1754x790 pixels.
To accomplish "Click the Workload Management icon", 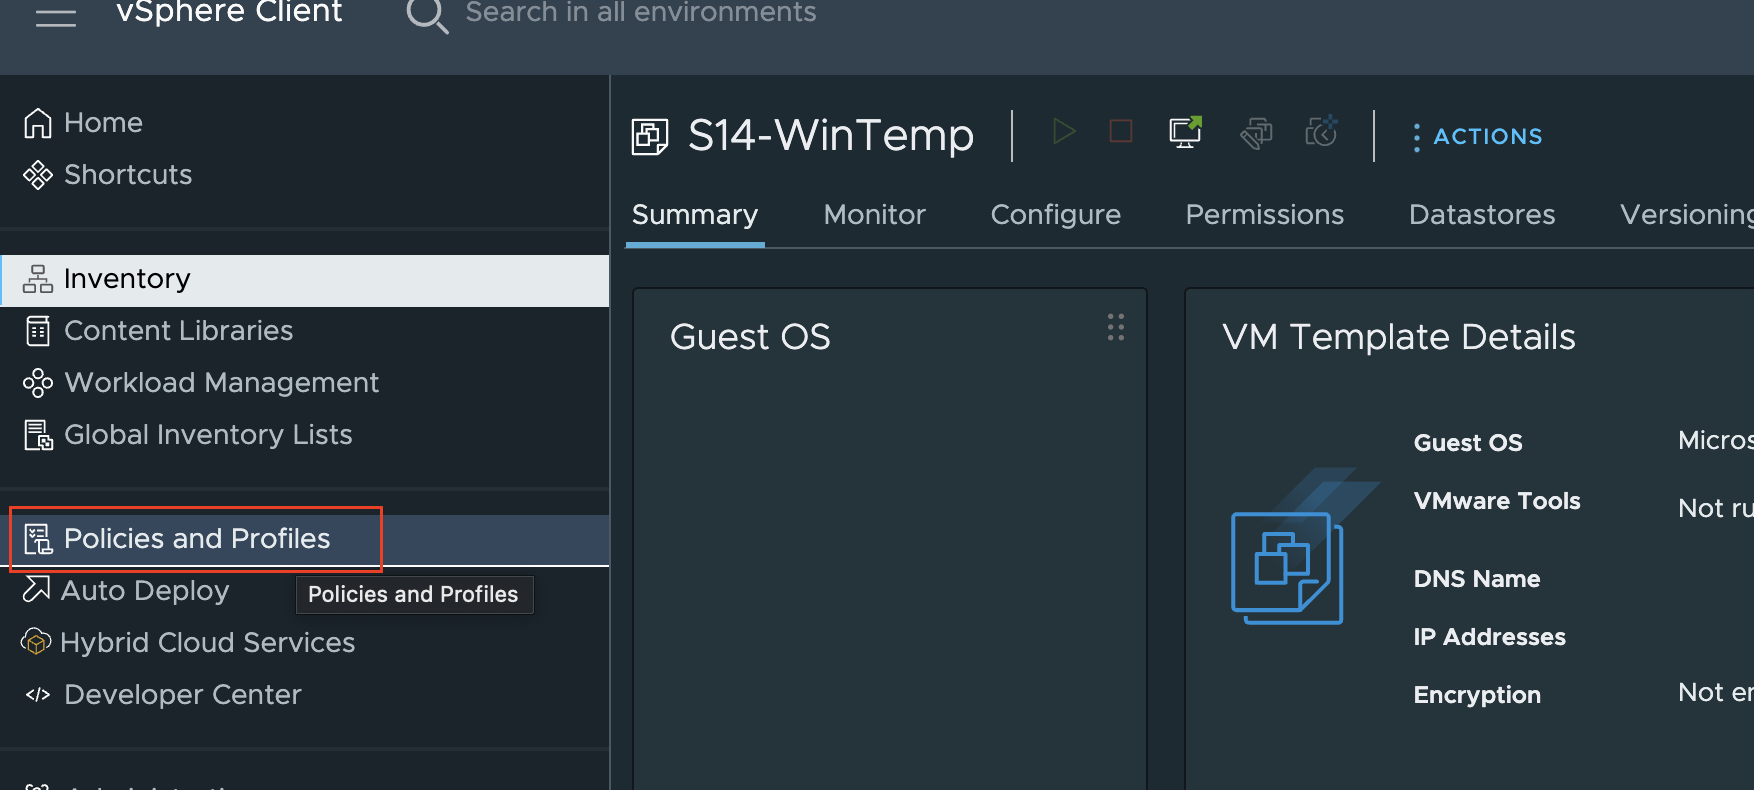I will 38,383.
